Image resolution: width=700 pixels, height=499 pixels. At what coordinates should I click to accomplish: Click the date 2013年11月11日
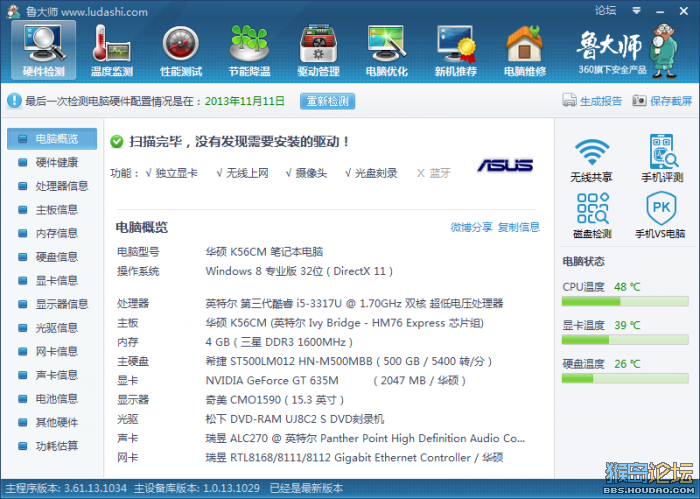pyautogui.click(x=245, y=101)
